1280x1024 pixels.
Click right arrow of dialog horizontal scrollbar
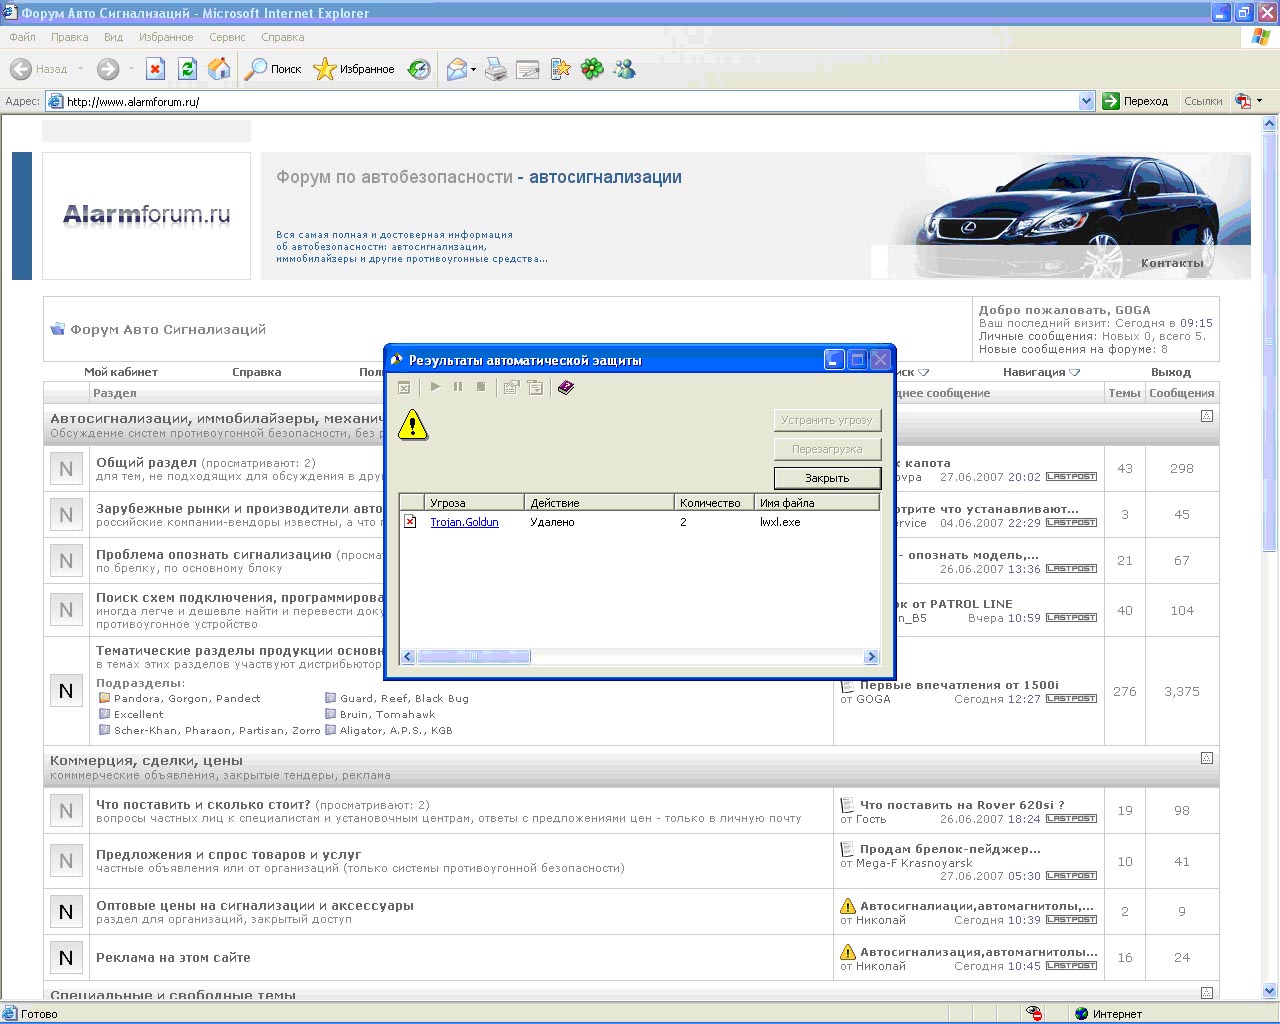coord(871,656)
